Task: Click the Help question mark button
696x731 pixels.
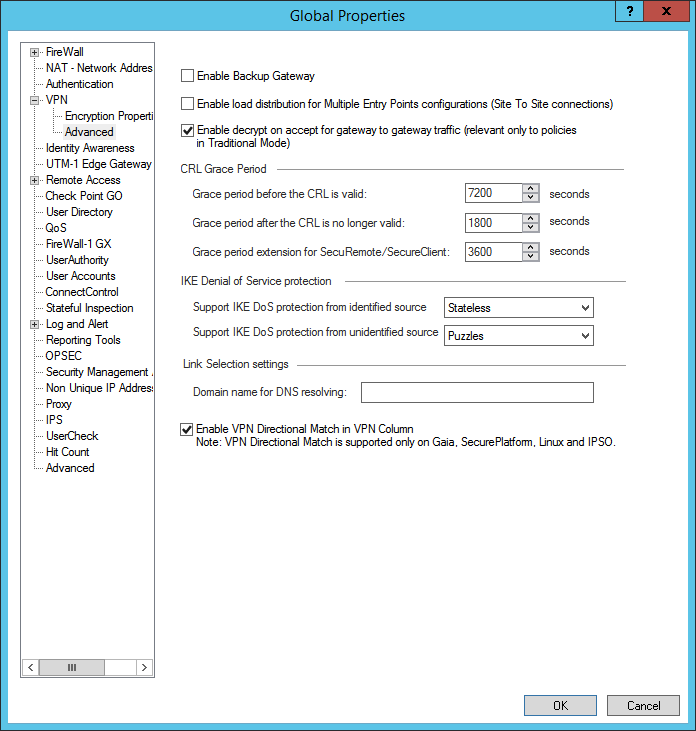Action: coord(628,12)
